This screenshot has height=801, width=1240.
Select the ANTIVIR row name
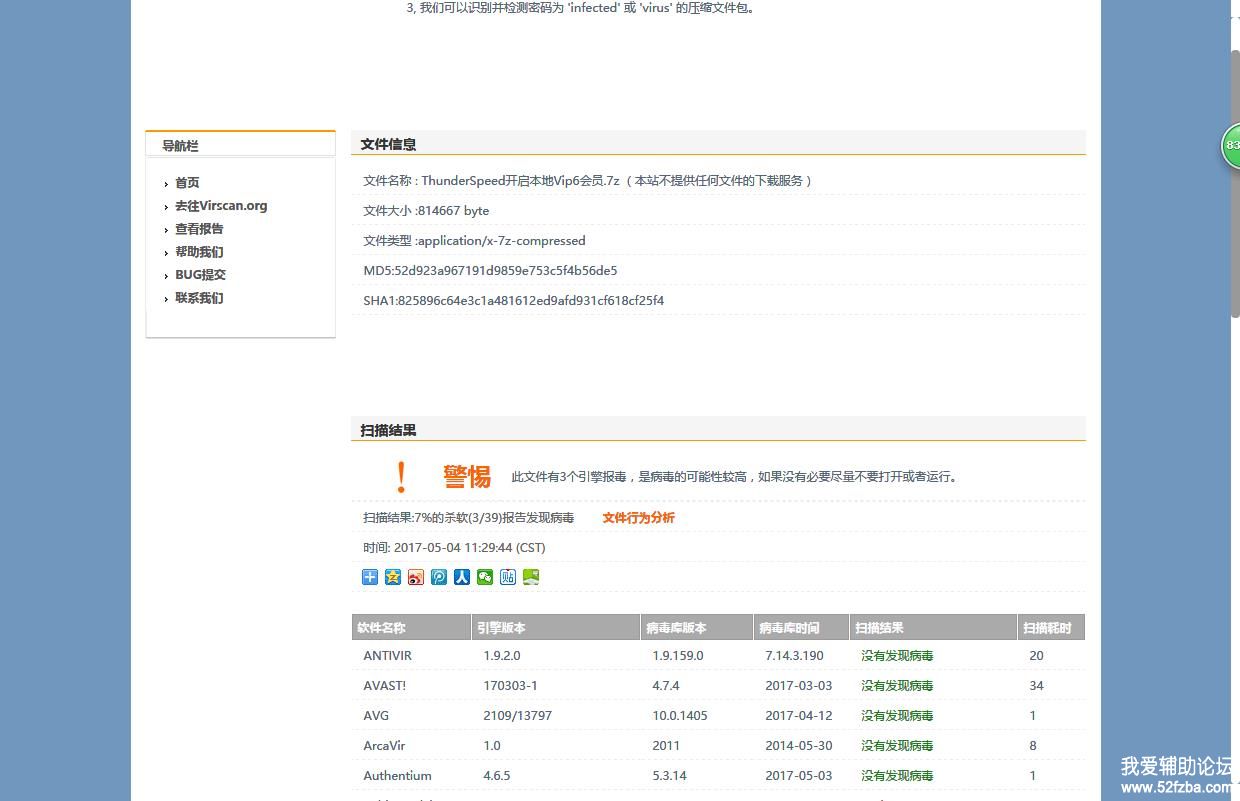(x=388, y=656)
